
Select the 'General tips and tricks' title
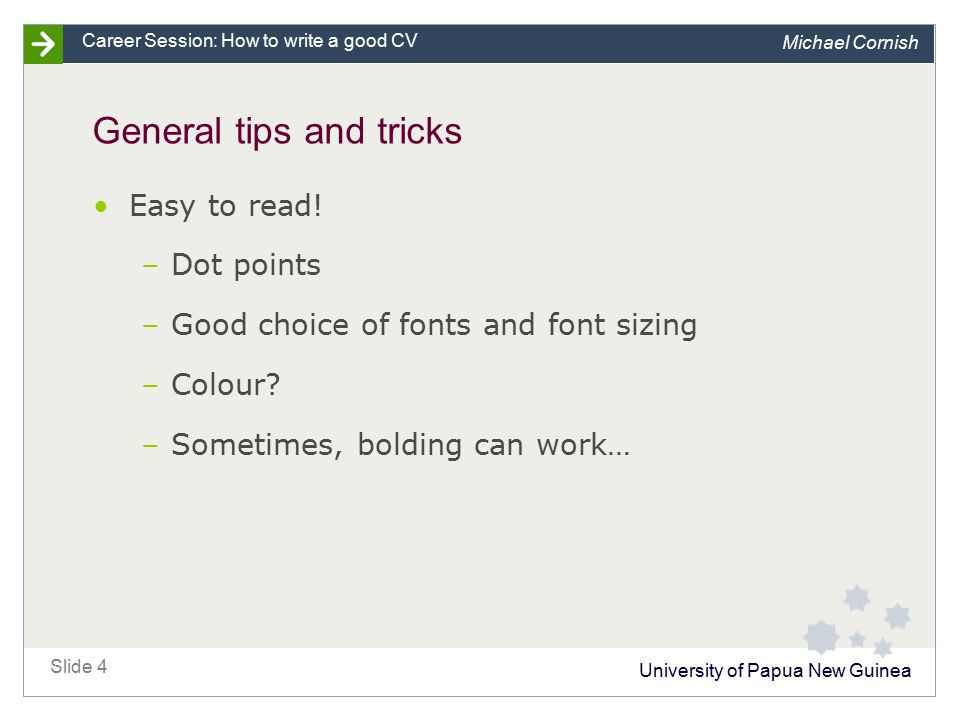[277, 132]
